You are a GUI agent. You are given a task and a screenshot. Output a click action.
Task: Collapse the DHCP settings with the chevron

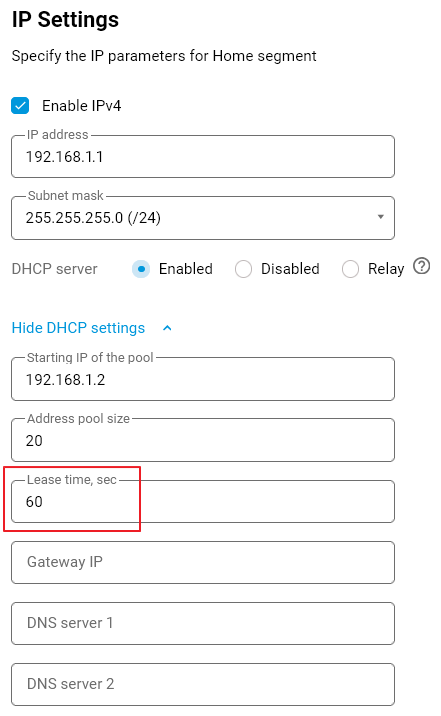167,328
